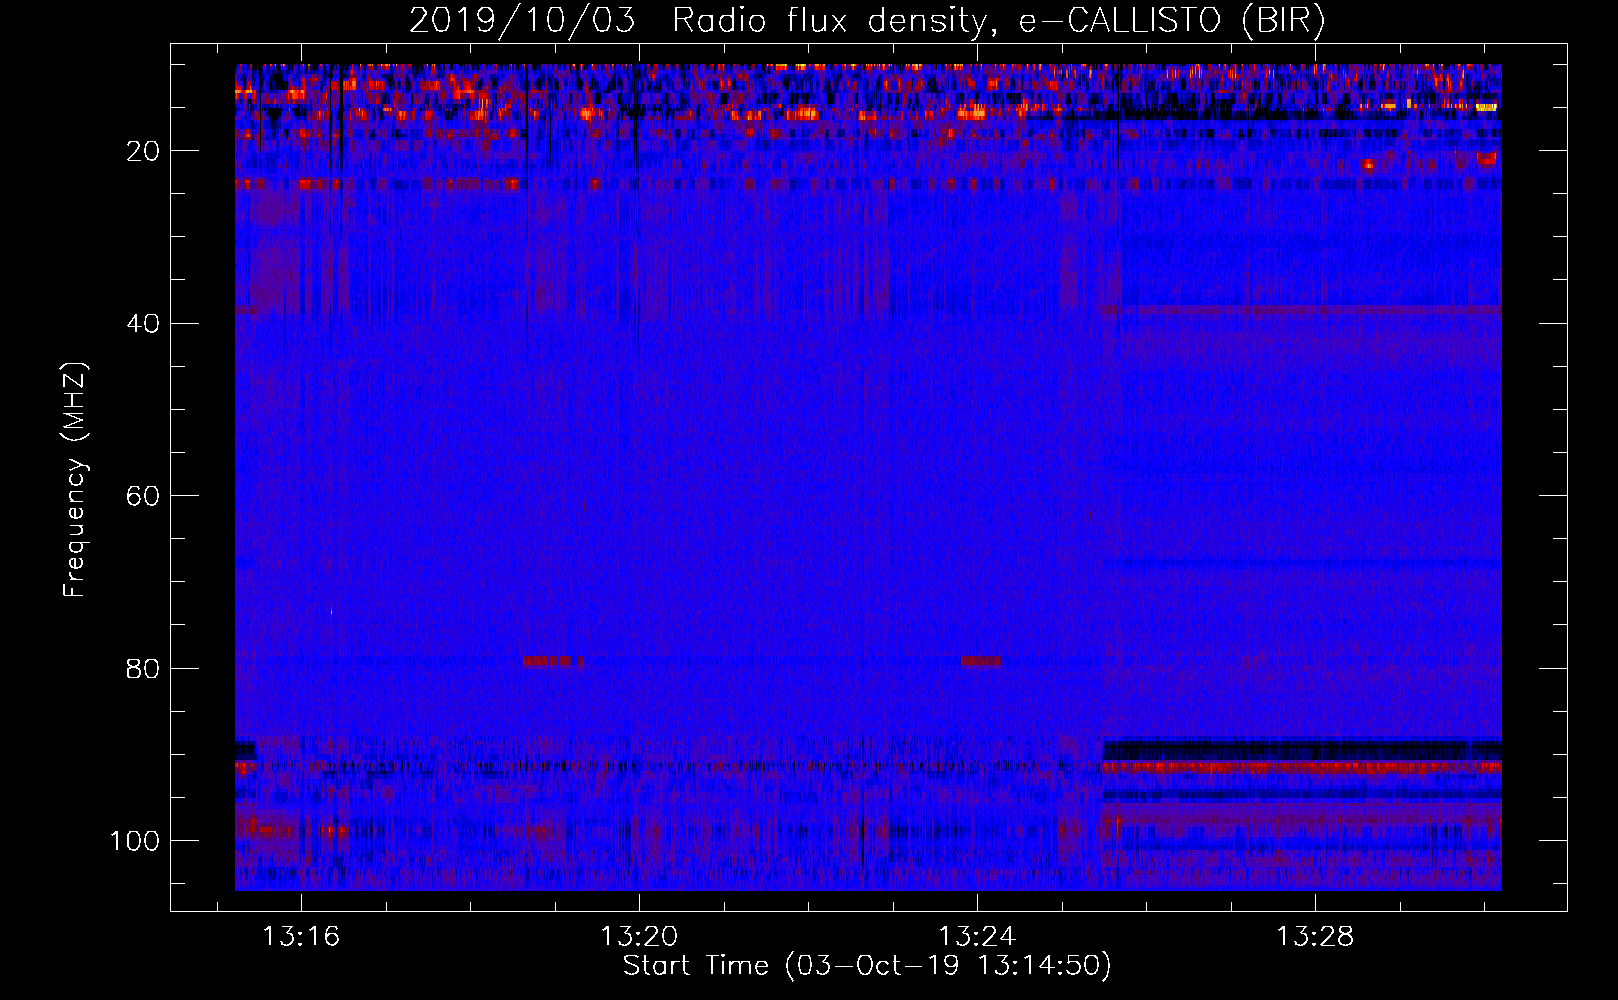Click the 'Frequency (MHZ)' y-axis label
This screenshot has width=1618, height=1000.
click(75, 480)
